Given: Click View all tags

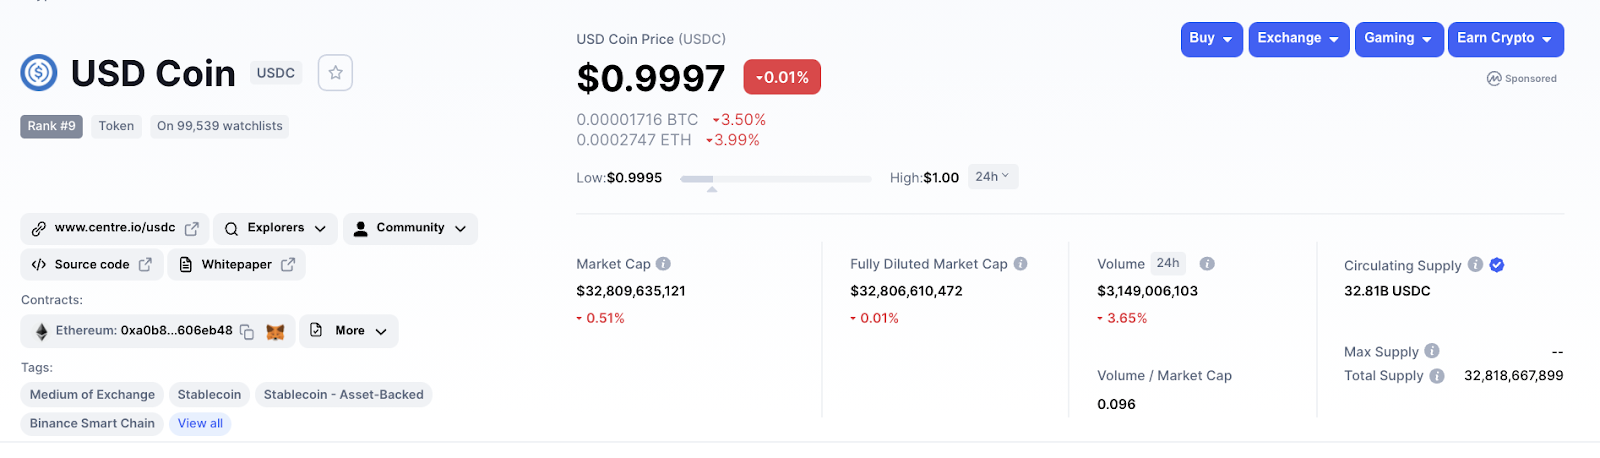Looking at the screenshot, I should (200, 424).
